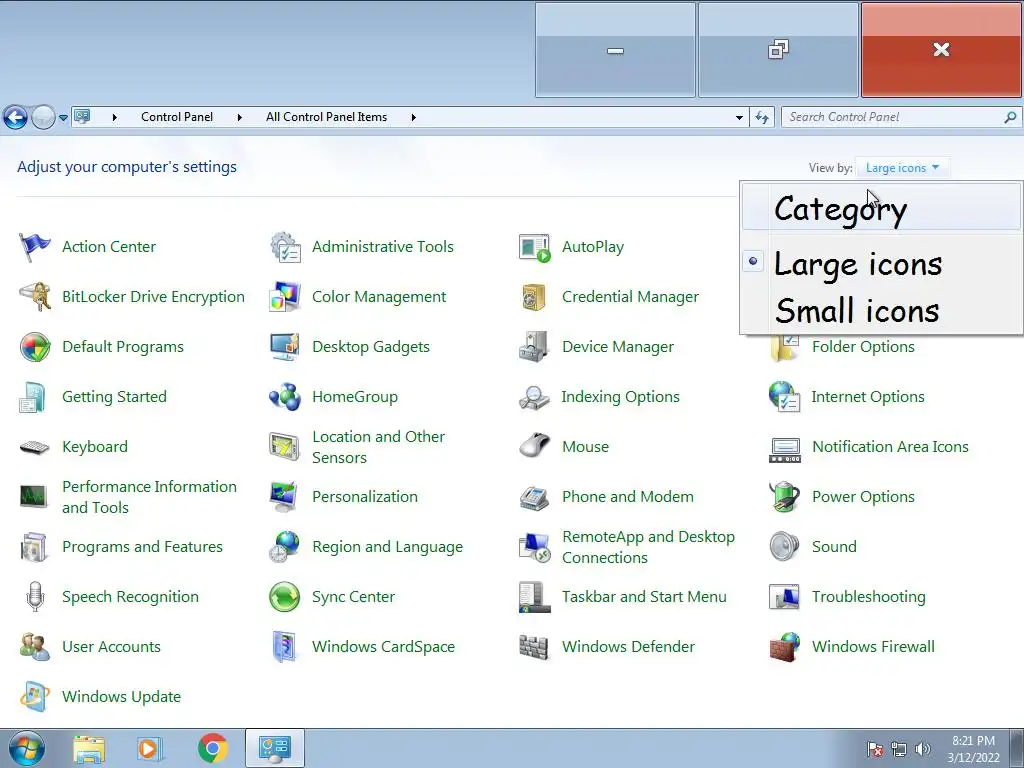Refresh the Control Panel address bar

click(761, 118)
